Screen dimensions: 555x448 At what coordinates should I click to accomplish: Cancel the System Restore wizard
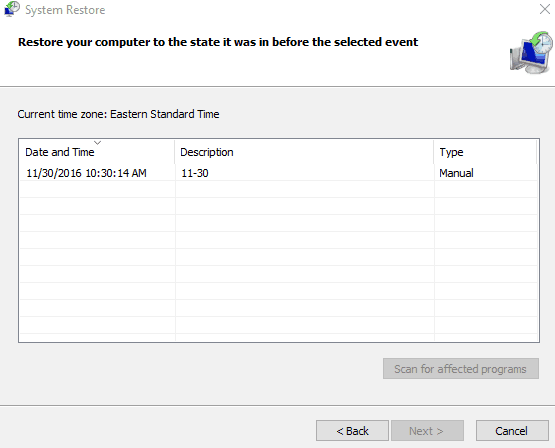tap(512, 431)
